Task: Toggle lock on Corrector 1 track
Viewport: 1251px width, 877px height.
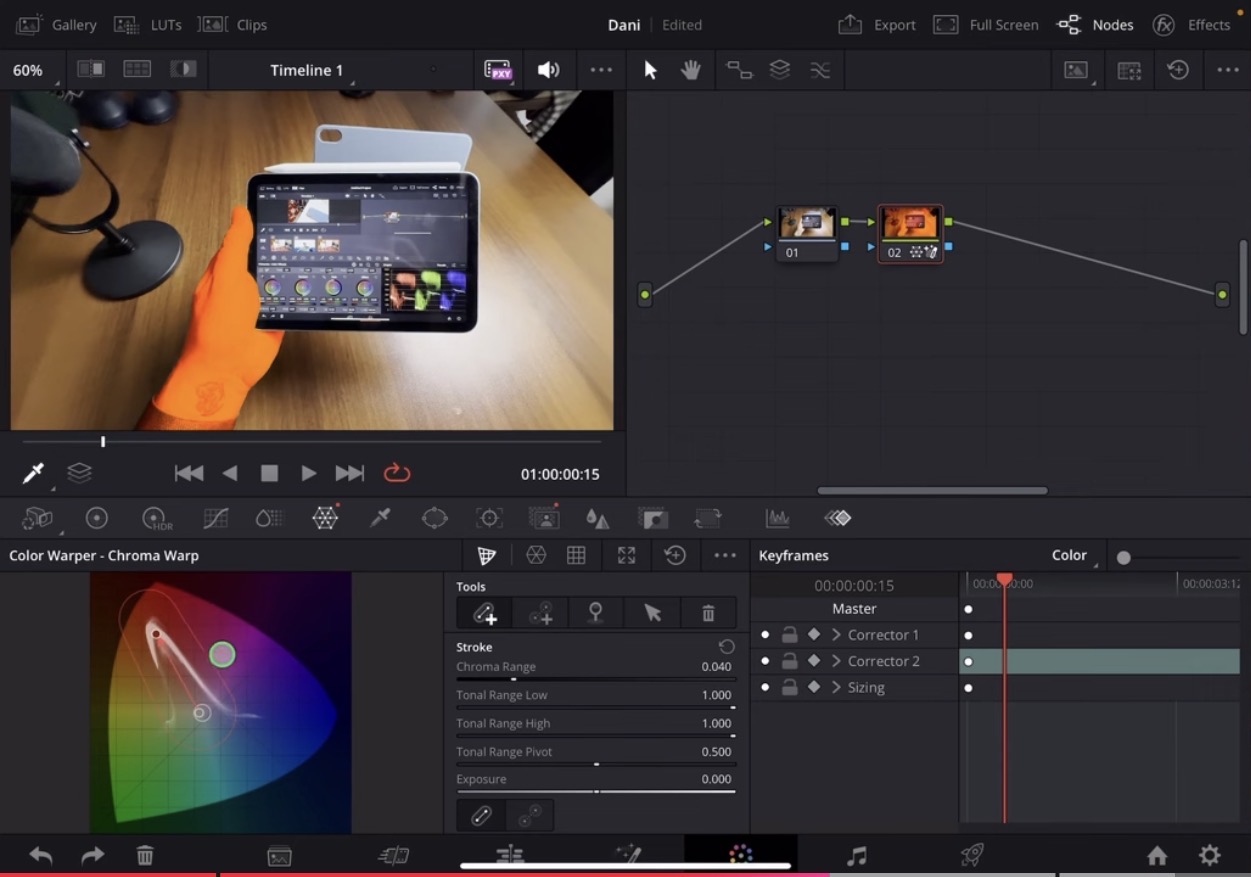Action: pos(789,635)
